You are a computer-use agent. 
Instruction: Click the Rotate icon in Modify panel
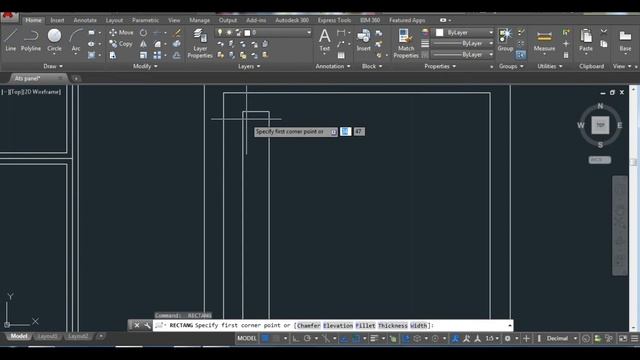click(x=143, y=32)
